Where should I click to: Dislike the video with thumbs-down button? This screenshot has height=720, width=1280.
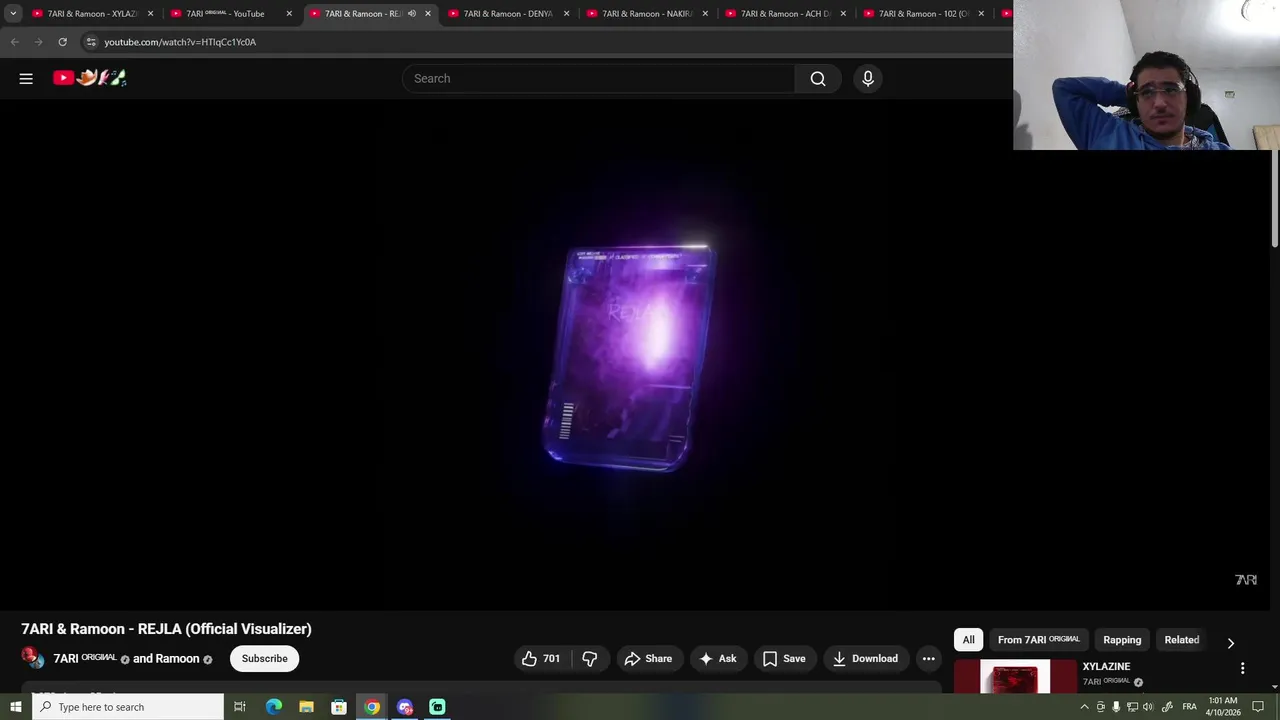point(589,658)
